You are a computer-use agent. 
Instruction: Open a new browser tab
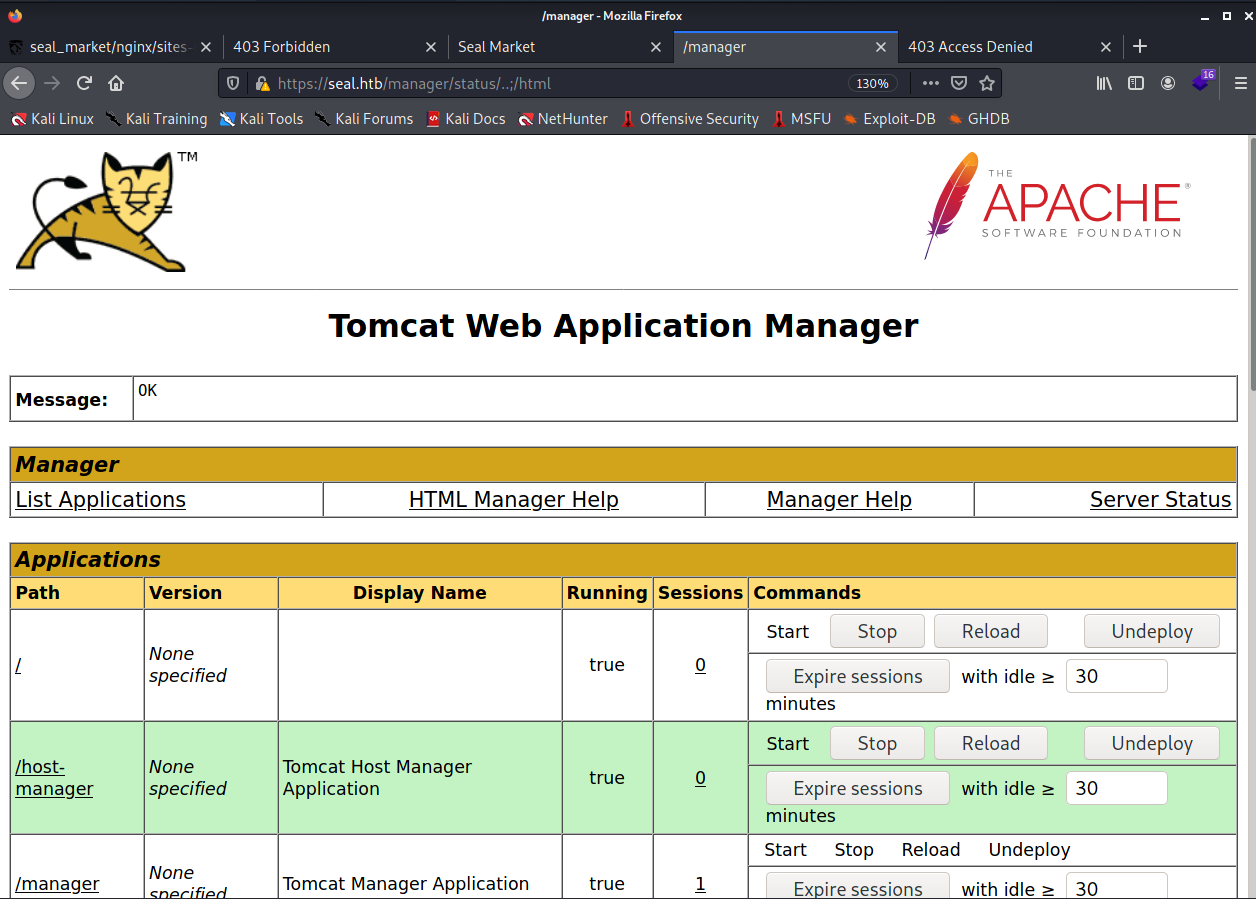[1140, 46]
